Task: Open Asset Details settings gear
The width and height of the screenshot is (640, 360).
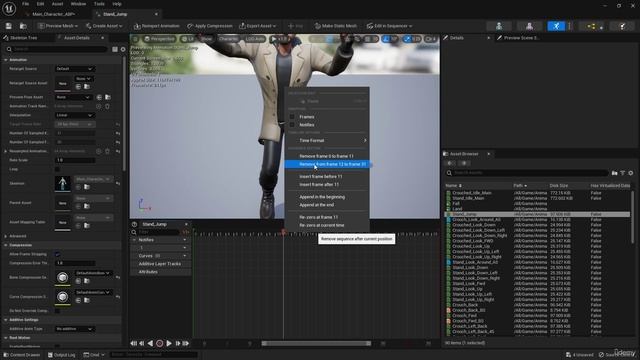Action: pos(123,49)
